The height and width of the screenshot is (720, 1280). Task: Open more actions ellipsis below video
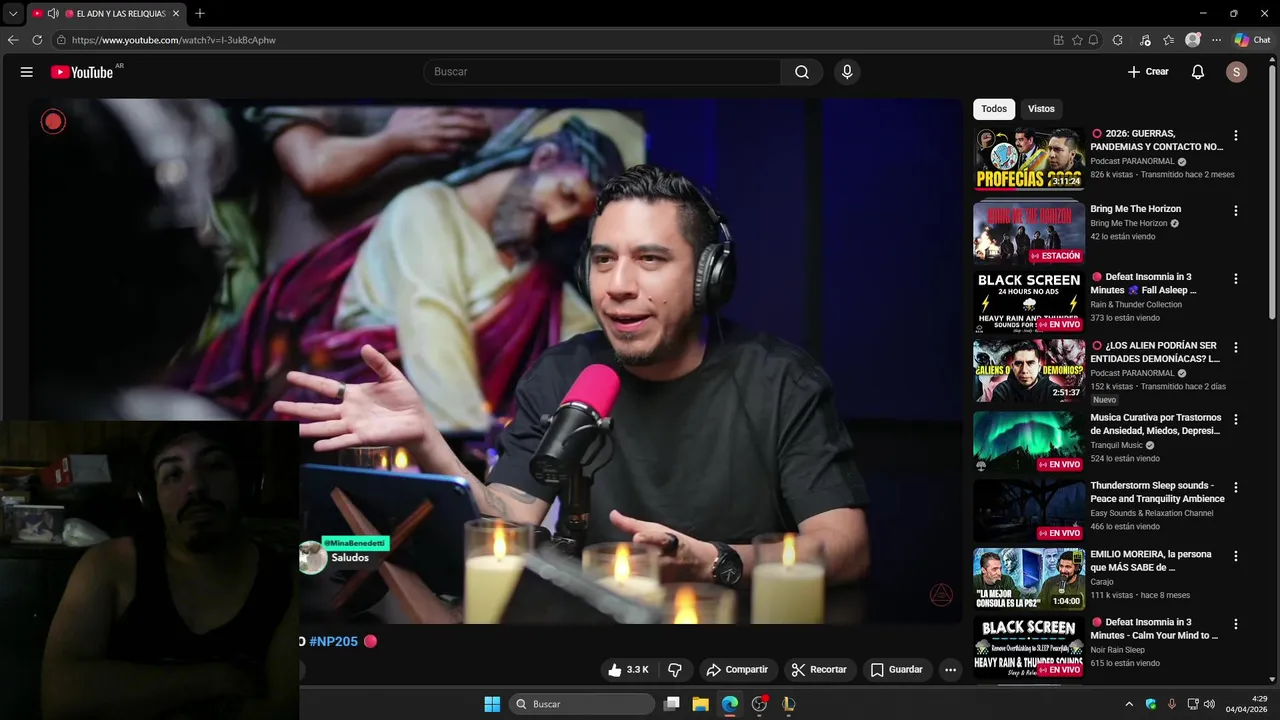tap(951, 670)
